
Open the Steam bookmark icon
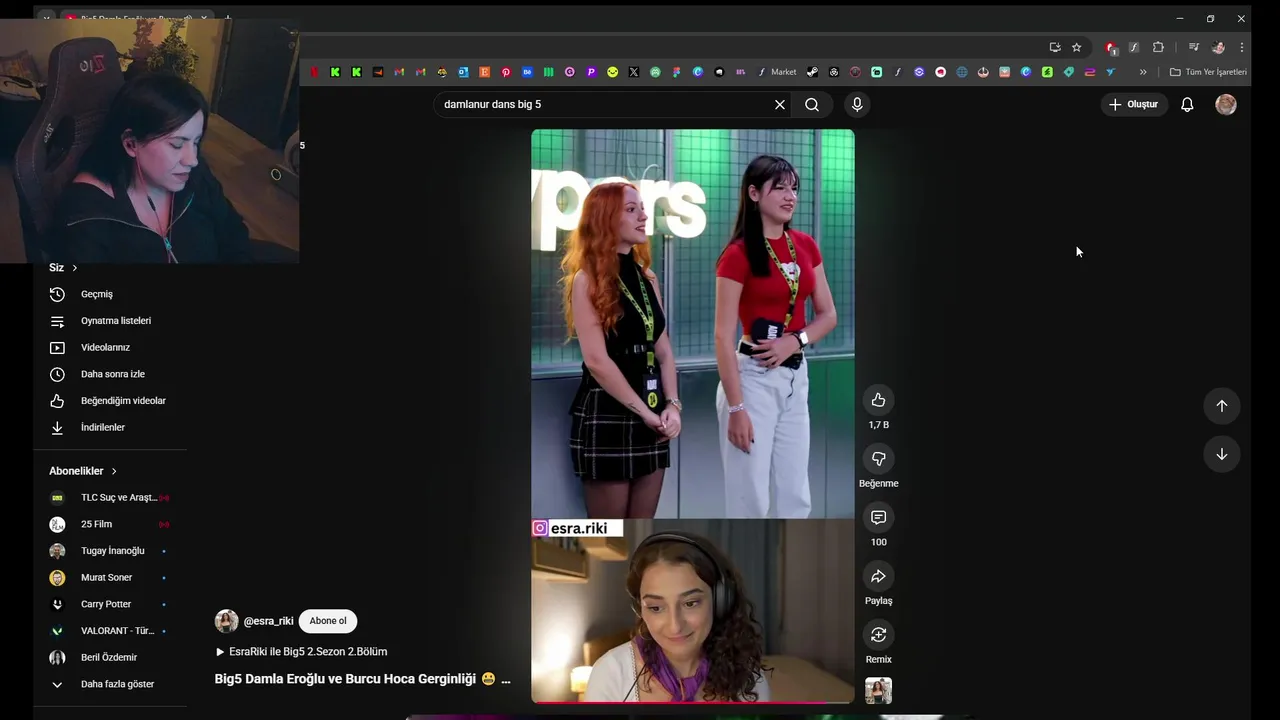click(812, 72)
